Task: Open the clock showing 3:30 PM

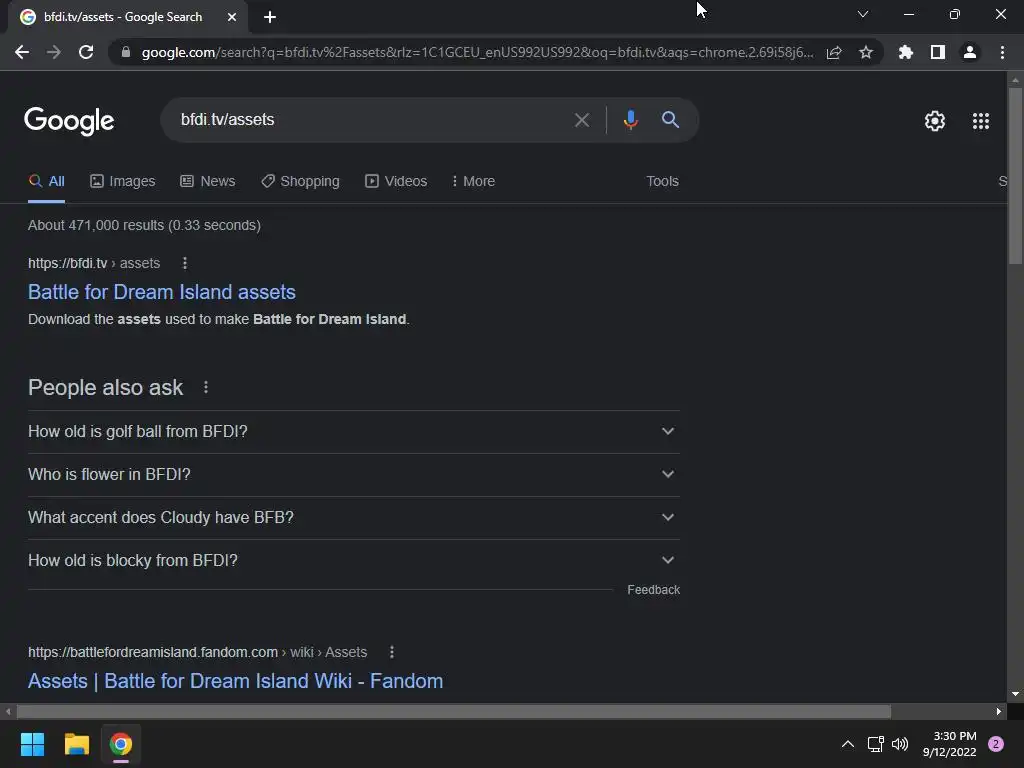Action: pyautogui.click(x=950, y=744)
